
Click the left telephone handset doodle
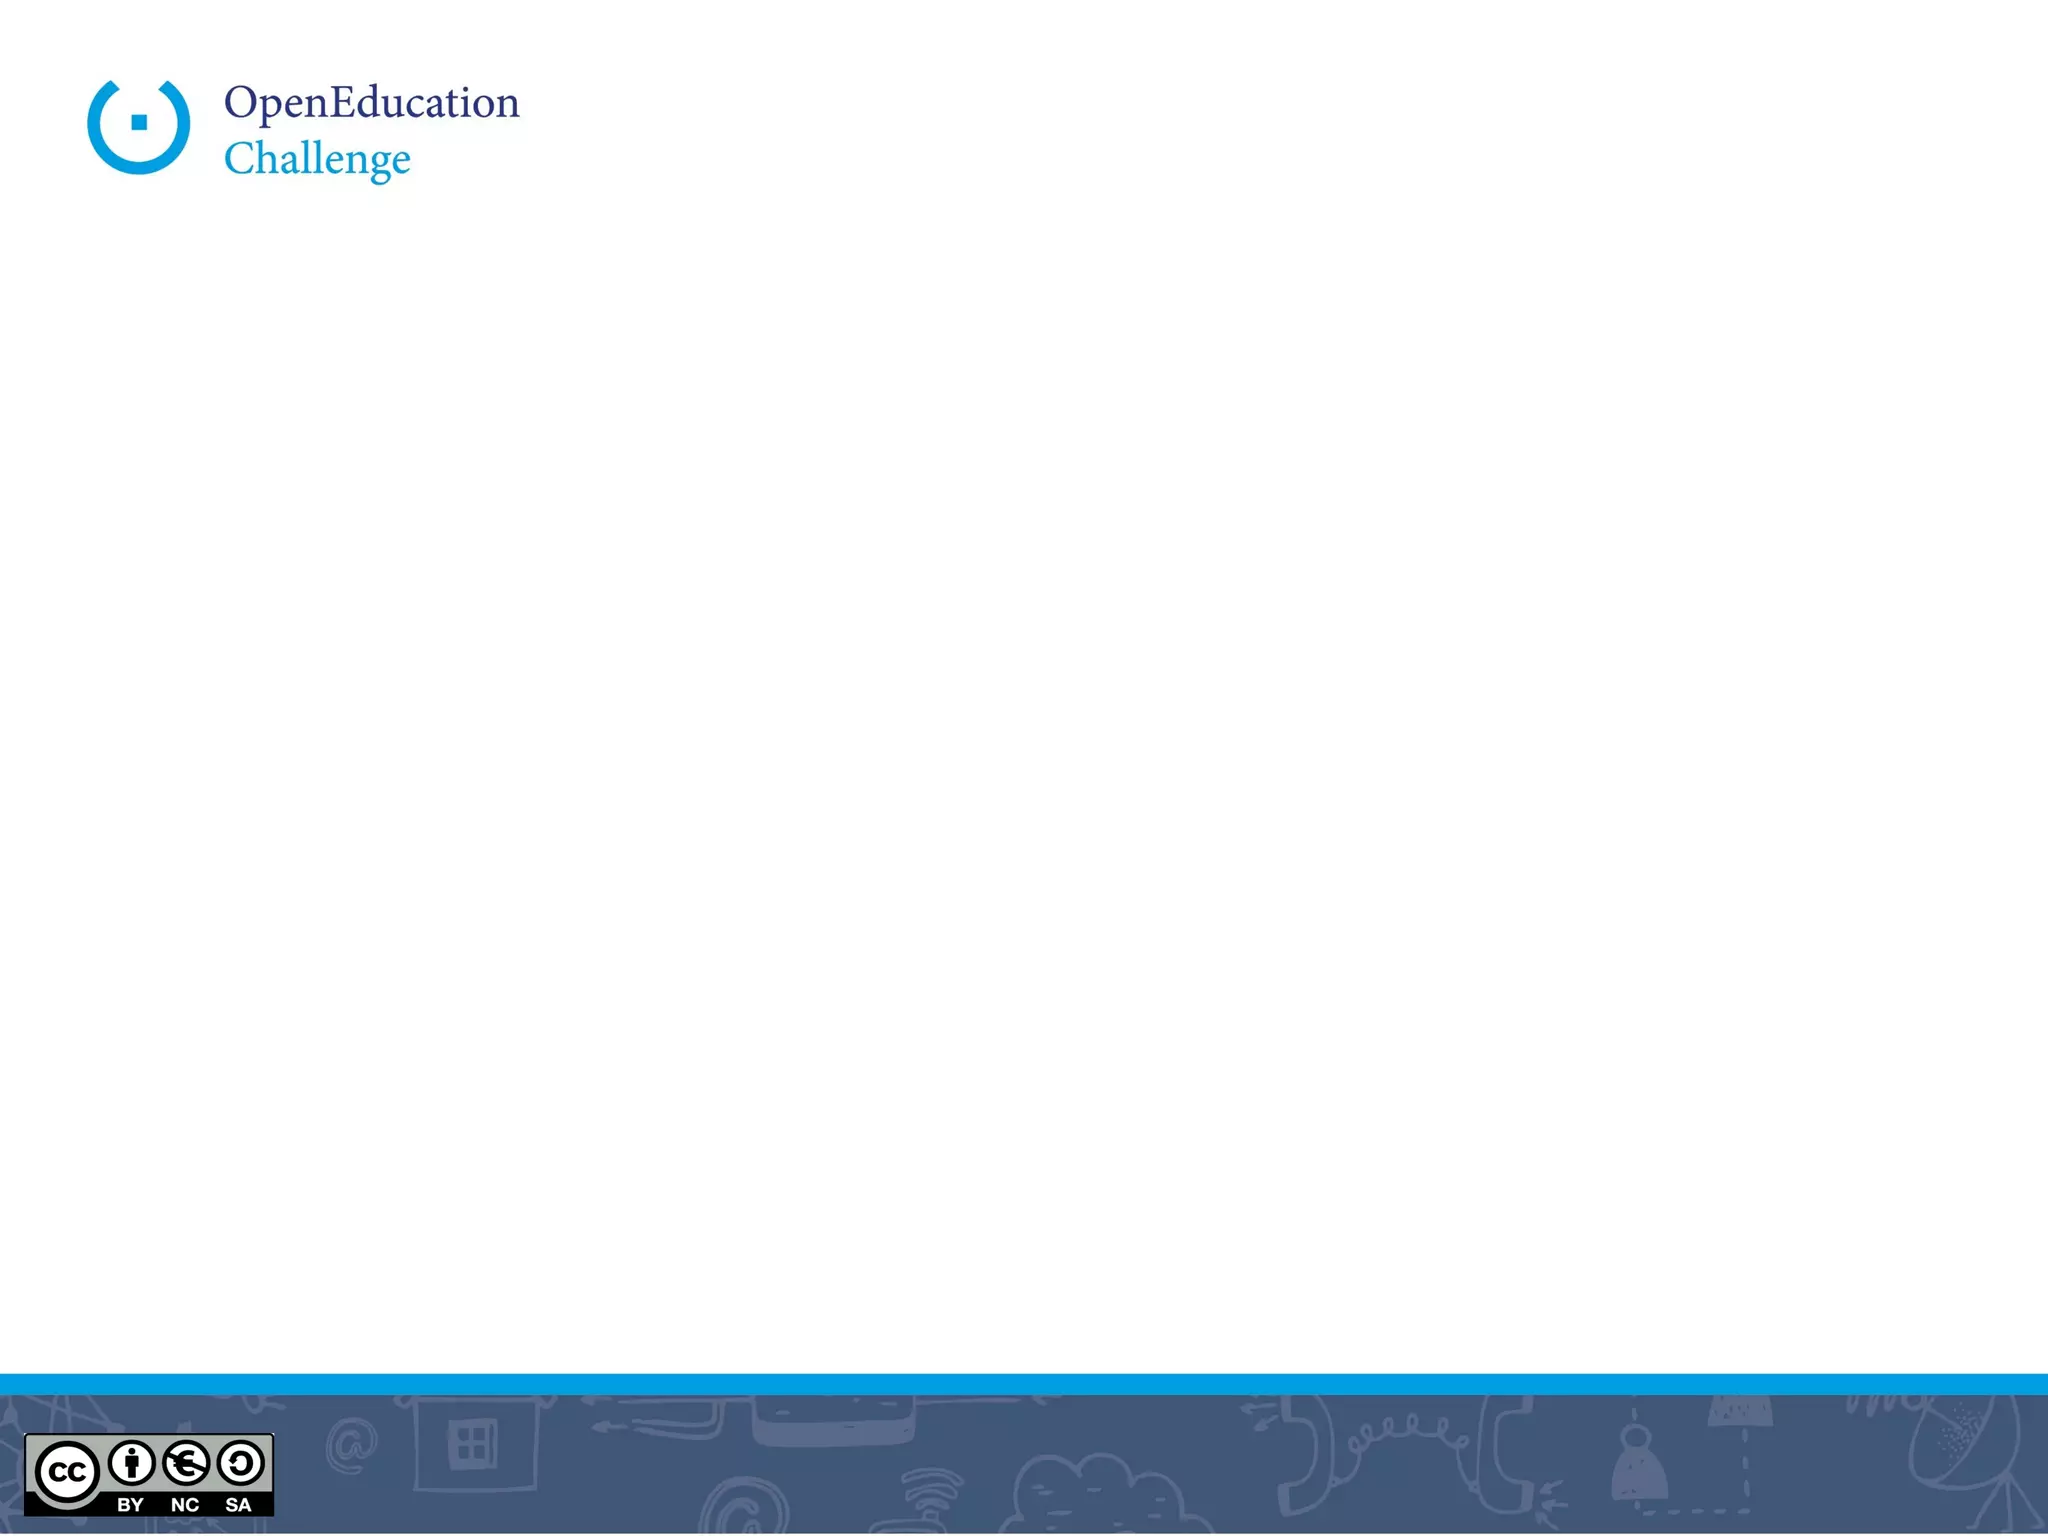click(1305, 1455)
